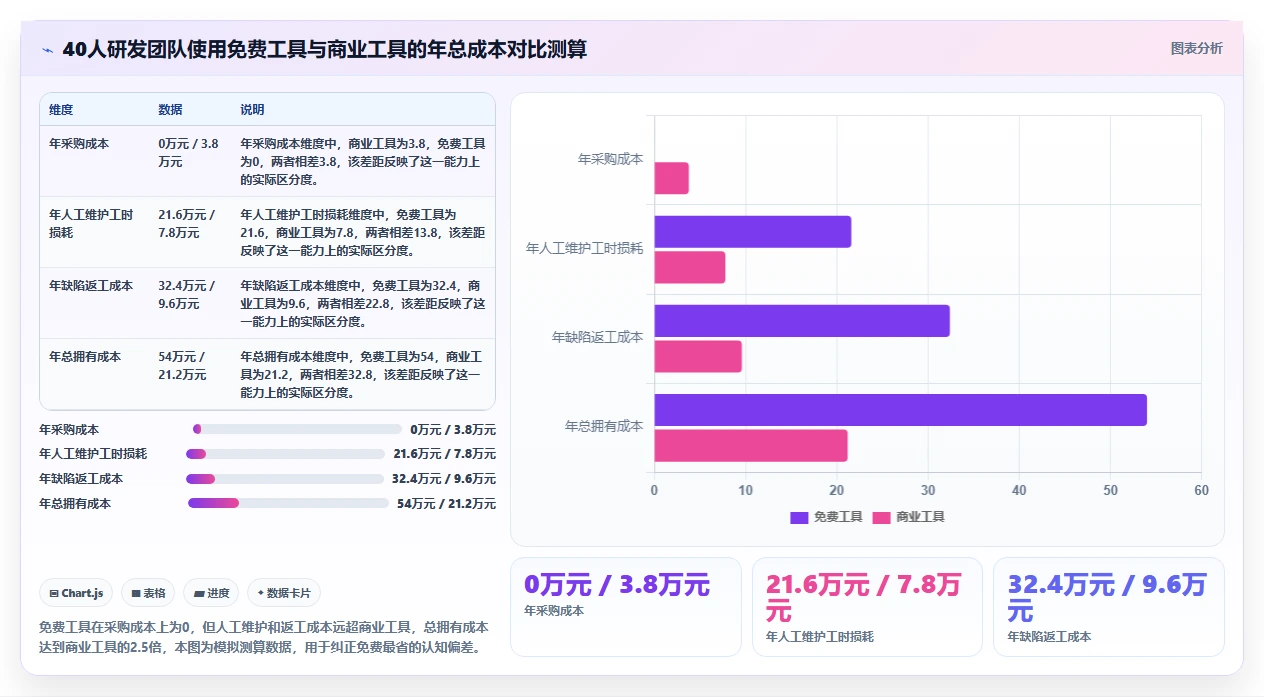Click the 年总拥有成本 explanation cell
Image resolution: width=1264 pixels, height=697 pixels.
point(363,375)
